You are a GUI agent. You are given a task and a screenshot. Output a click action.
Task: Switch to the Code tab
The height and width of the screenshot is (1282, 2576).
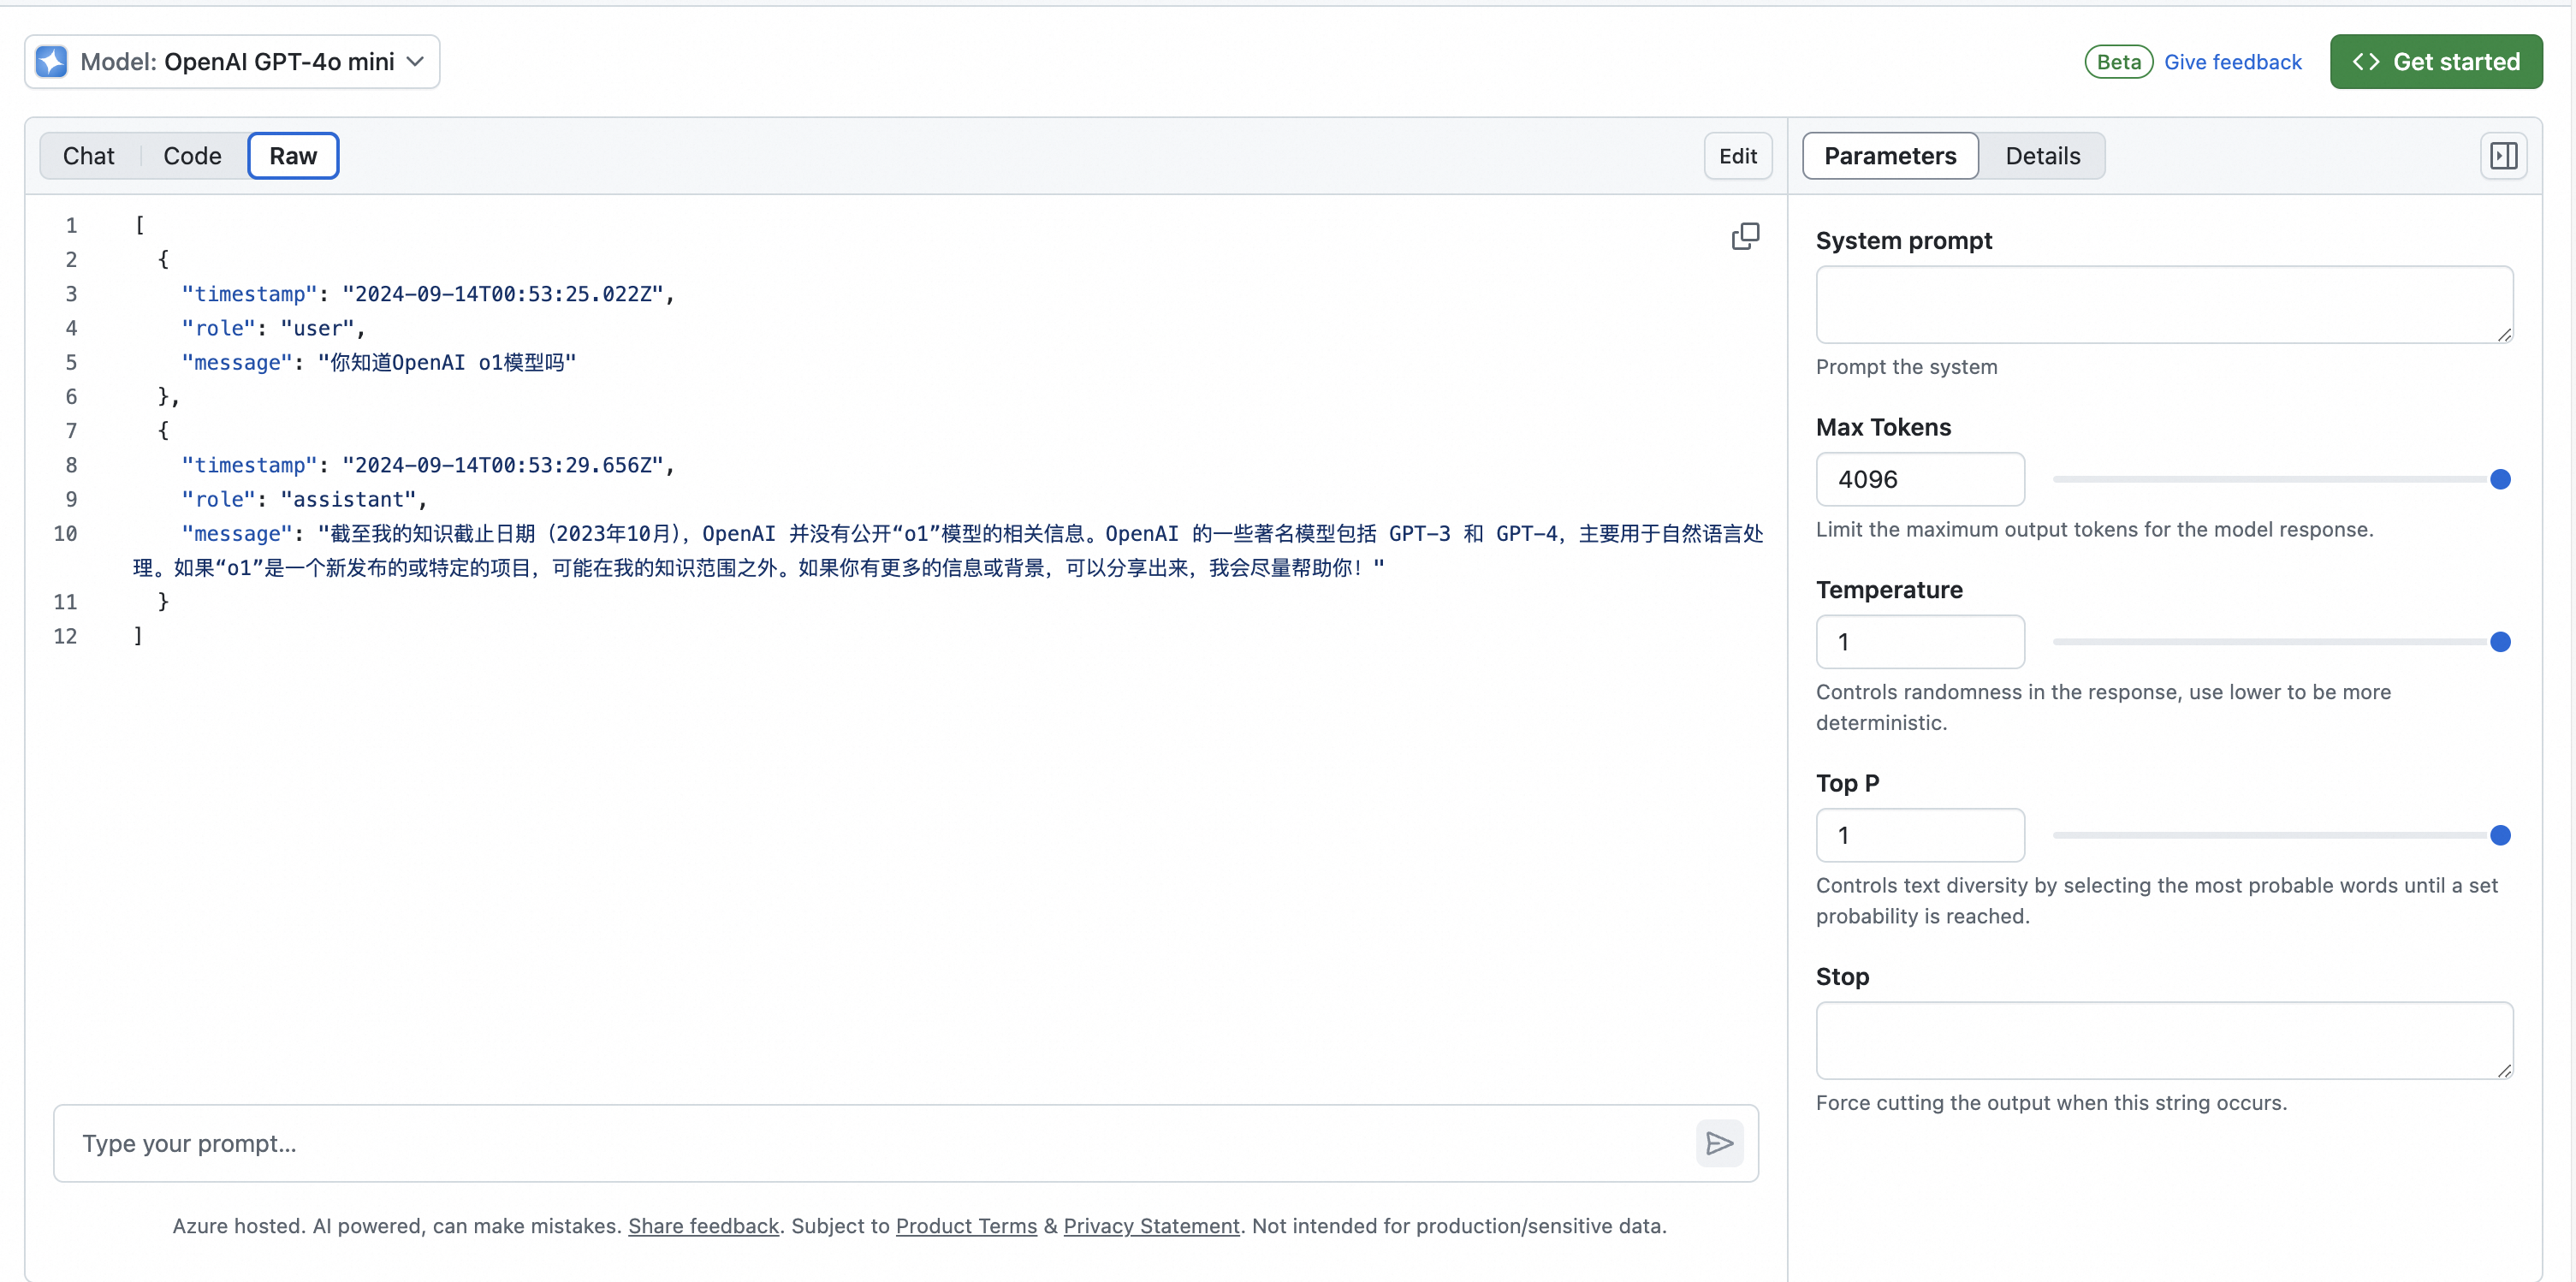(192, 155)
